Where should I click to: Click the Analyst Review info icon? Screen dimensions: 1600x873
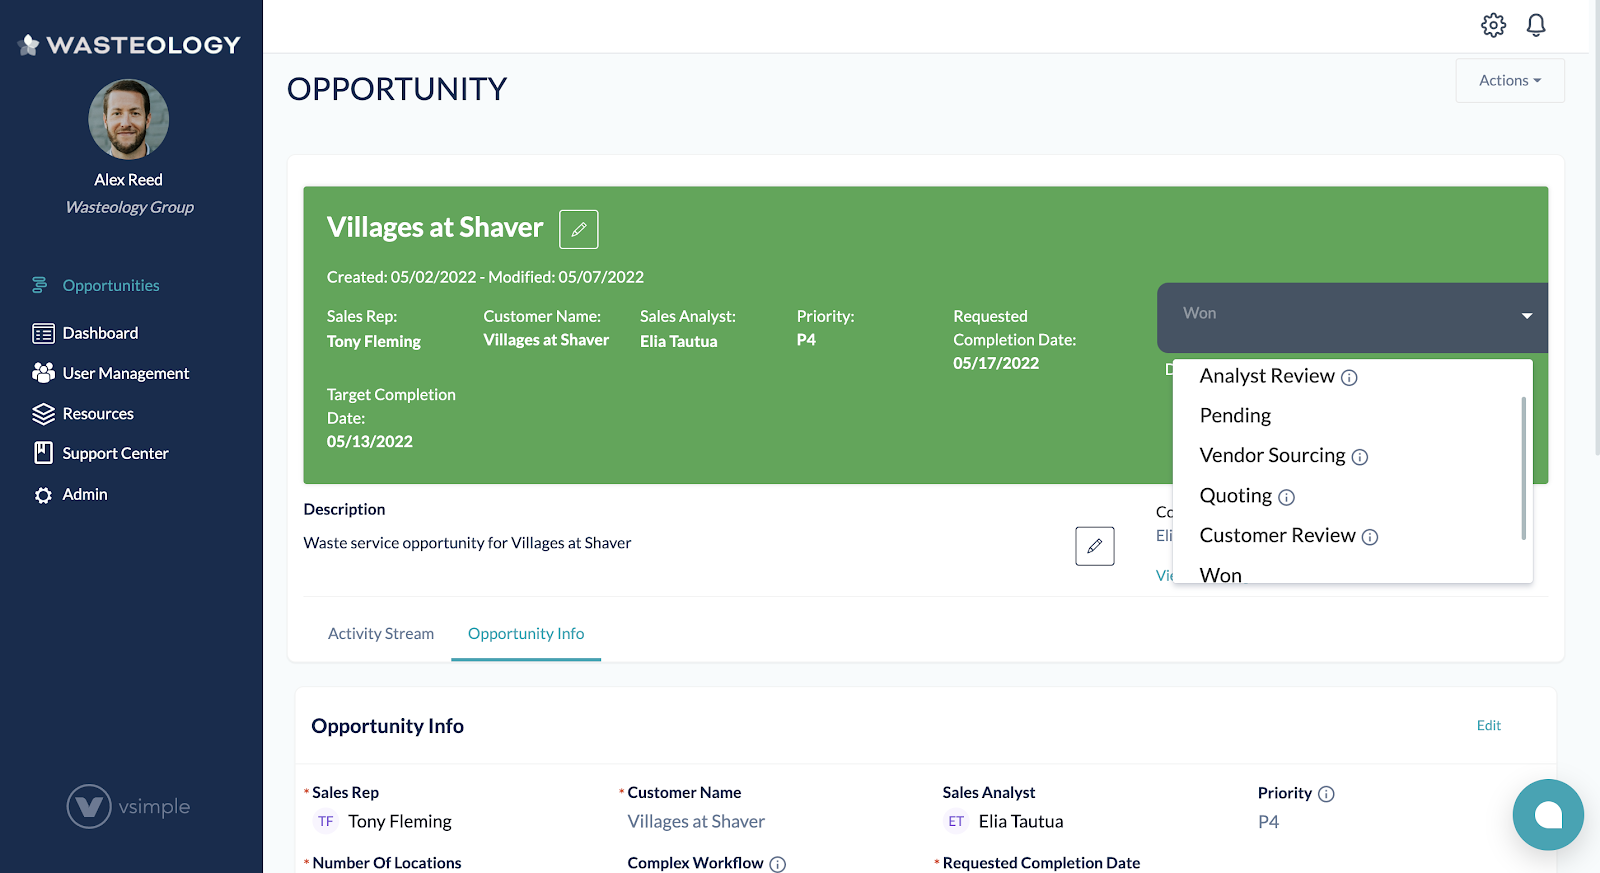pos(1349,378)
